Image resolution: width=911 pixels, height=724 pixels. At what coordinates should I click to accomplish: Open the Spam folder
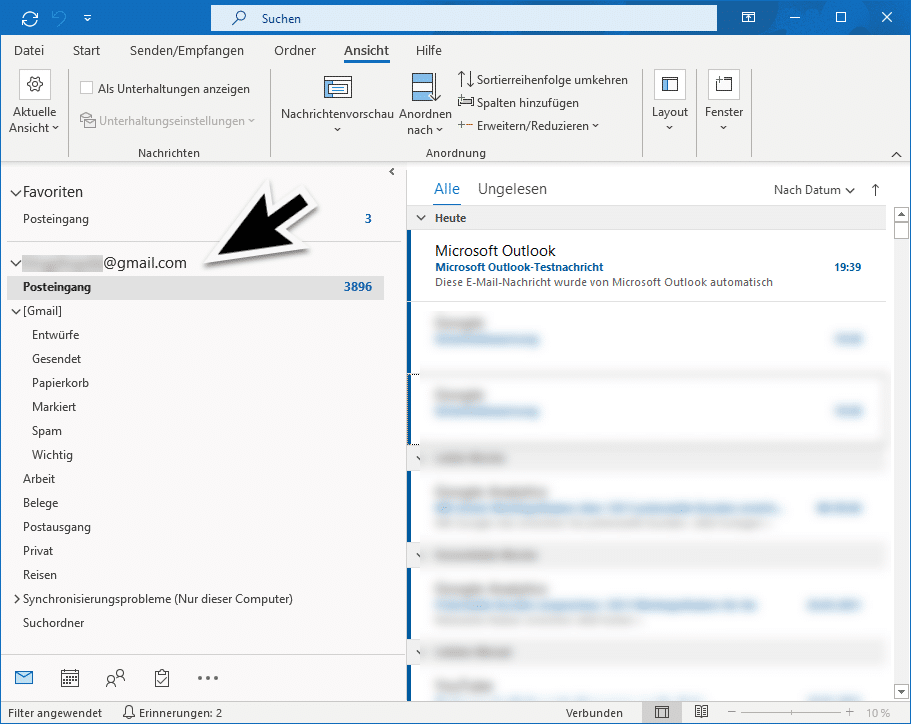pyautogui.click(x=46, y=431)
